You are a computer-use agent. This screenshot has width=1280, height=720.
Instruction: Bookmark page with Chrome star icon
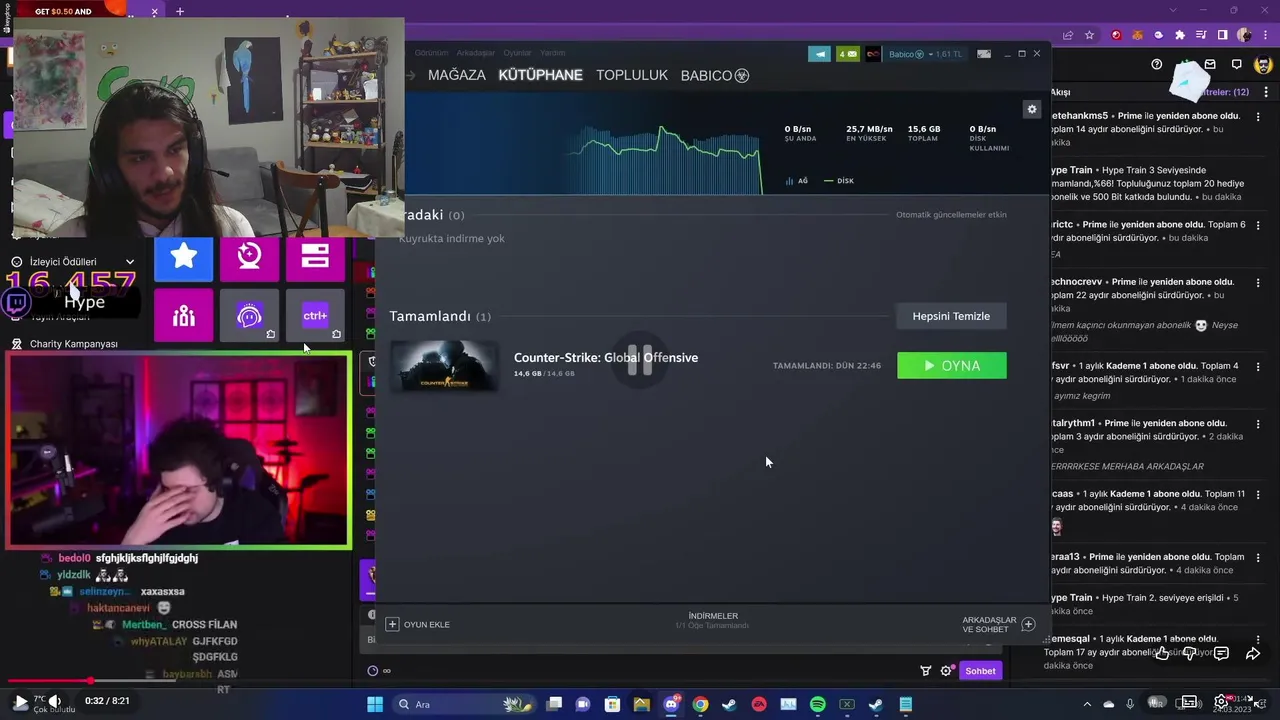(1091, 35)
